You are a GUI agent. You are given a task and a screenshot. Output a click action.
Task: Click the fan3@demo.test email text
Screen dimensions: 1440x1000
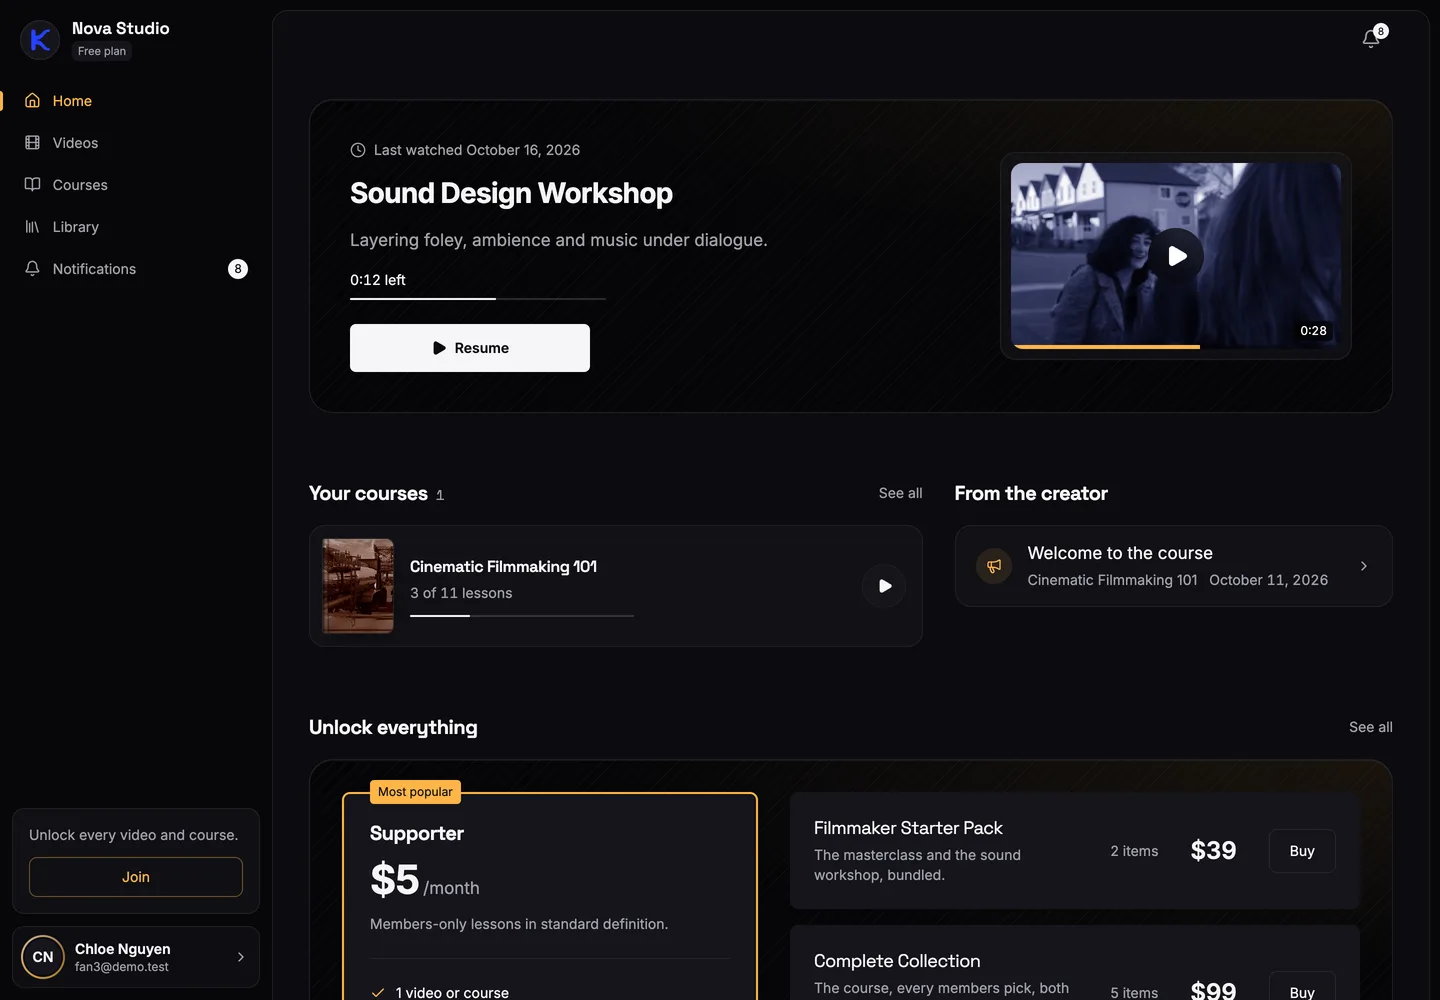tap(122, 967)
